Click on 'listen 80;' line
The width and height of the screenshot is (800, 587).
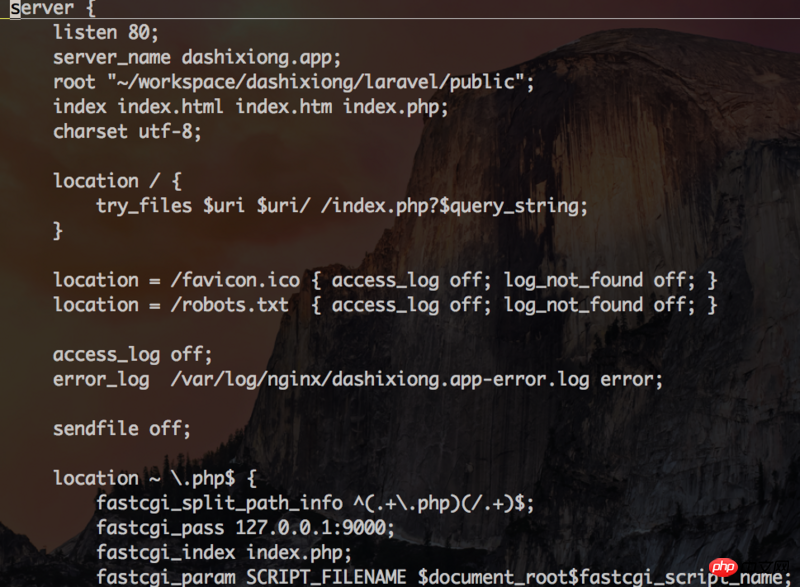[106, 33]
